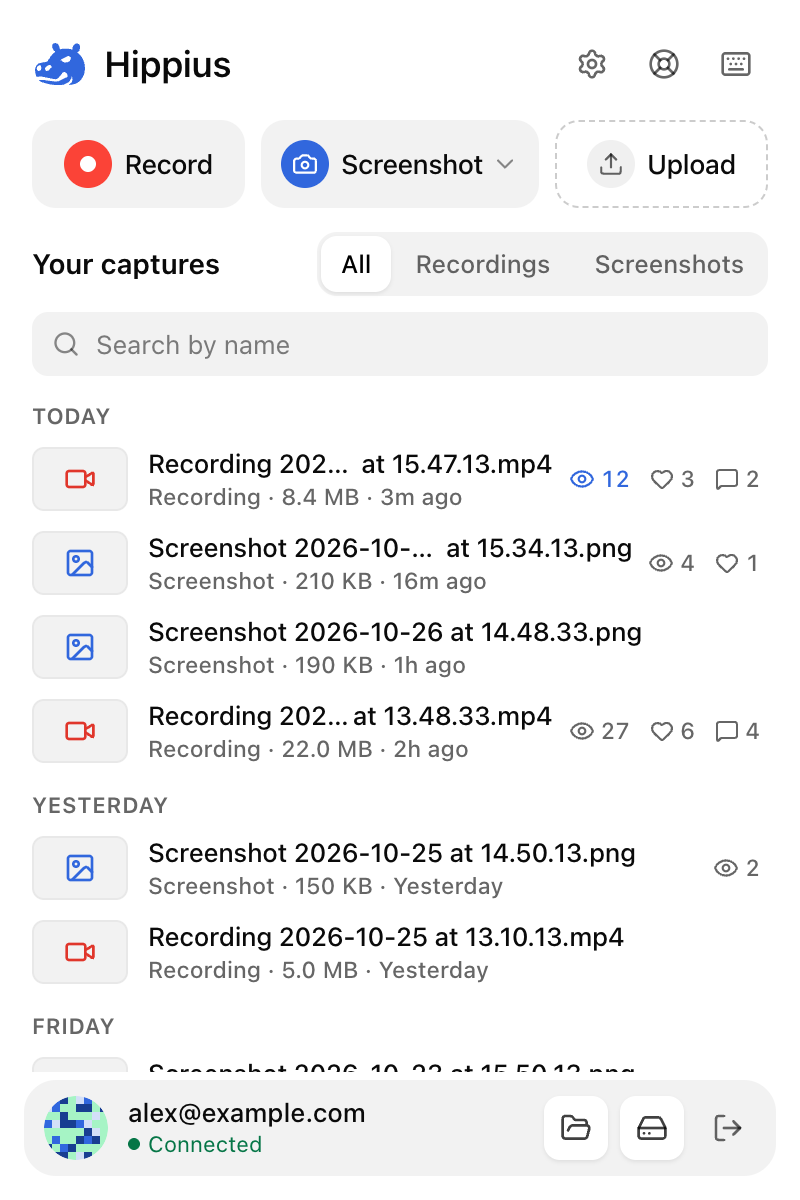Switch to the Screenshots tab

pyautogui.click(x=669, y=264)
